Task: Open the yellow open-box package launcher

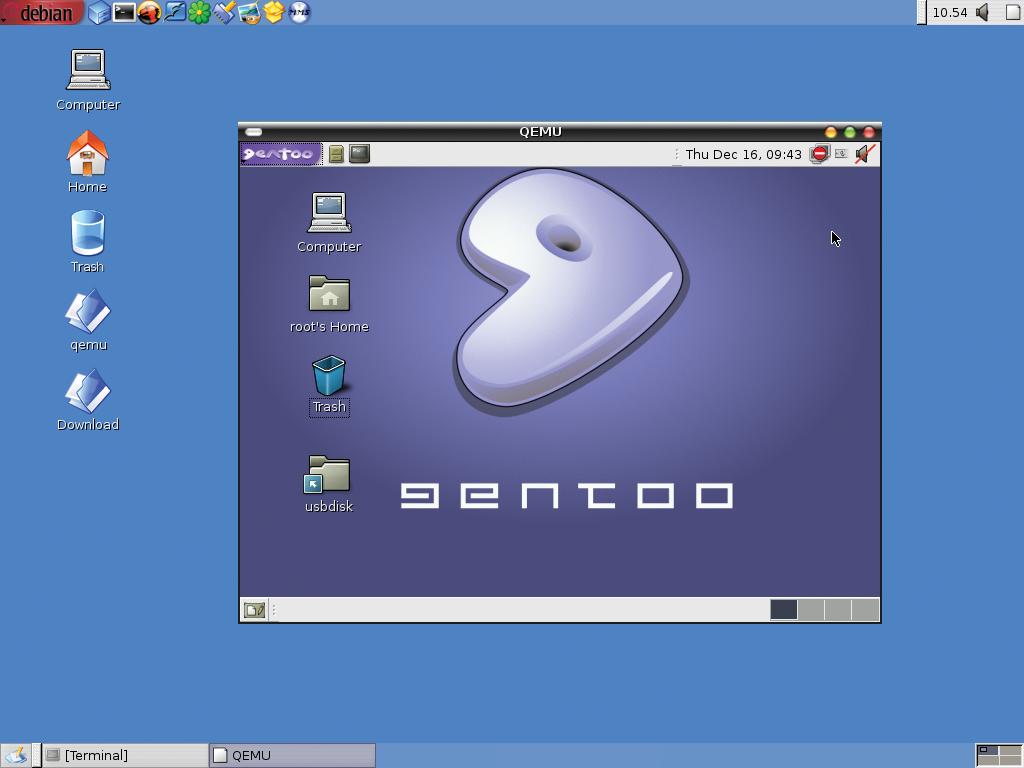Action: point(274,12)
